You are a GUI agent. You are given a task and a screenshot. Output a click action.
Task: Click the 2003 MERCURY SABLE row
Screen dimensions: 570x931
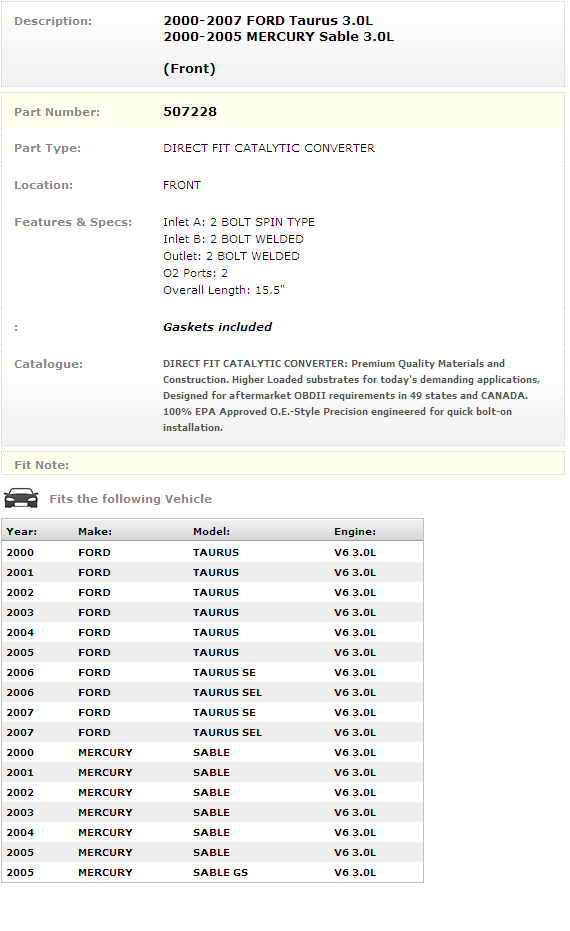click(213, 812)
